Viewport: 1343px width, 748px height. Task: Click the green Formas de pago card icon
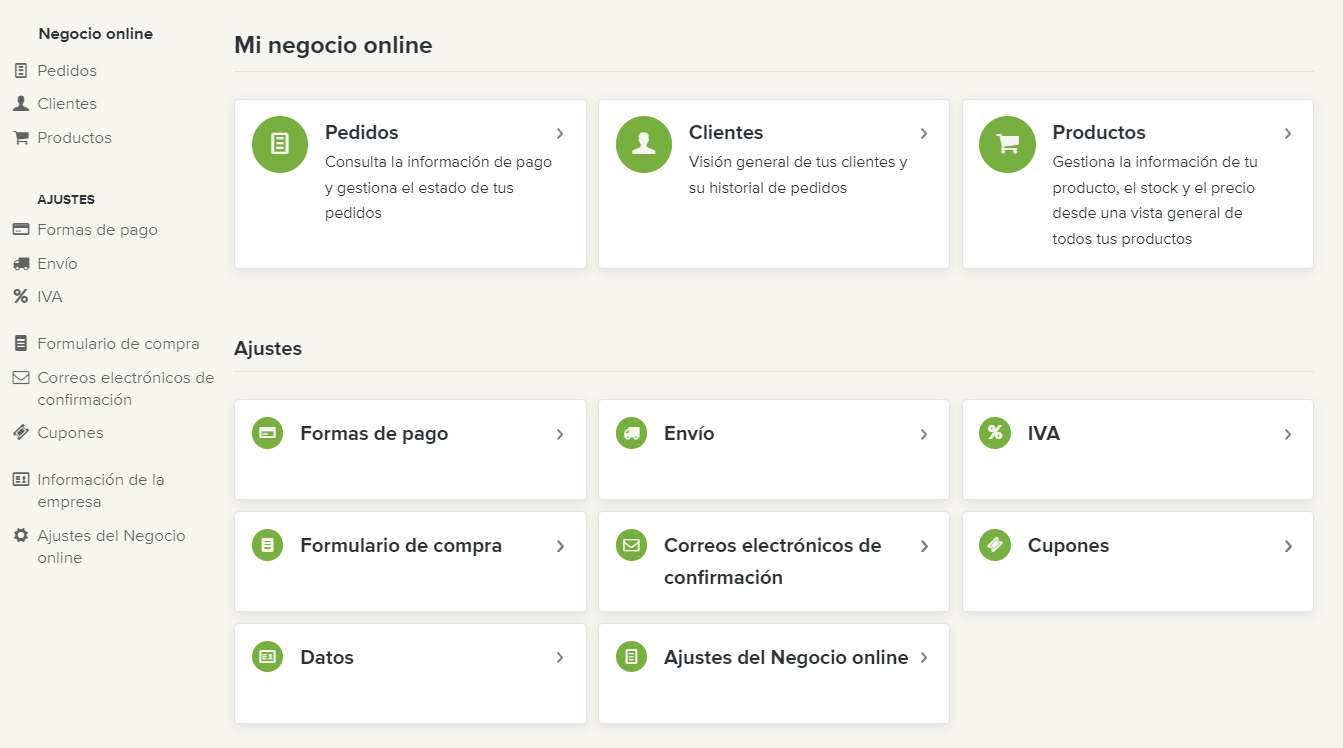[x=267, y=433]
